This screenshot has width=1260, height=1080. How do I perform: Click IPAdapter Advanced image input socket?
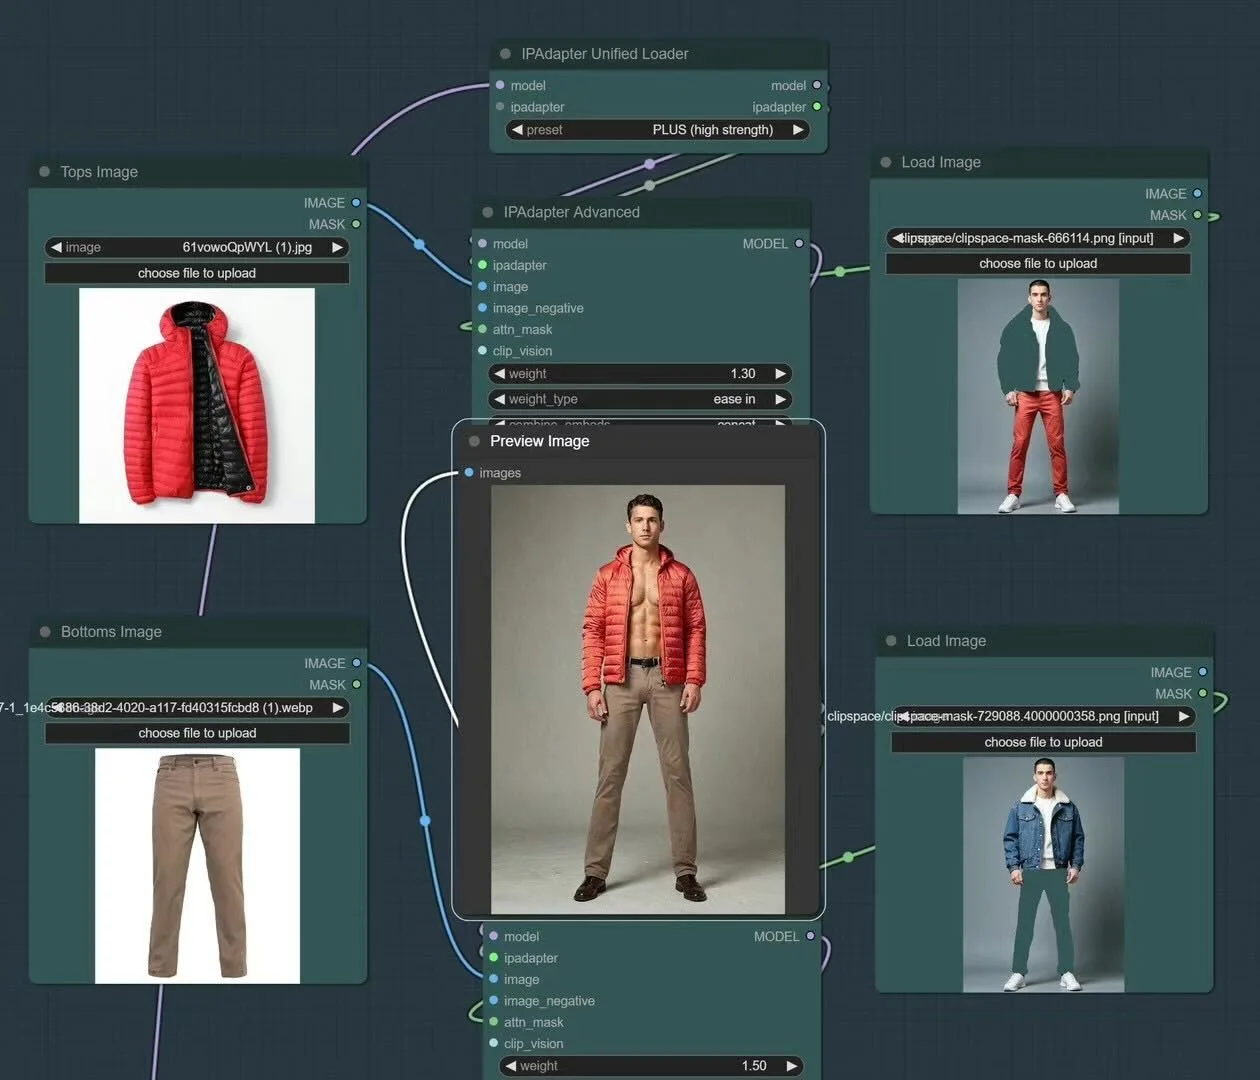coord(482,287)
